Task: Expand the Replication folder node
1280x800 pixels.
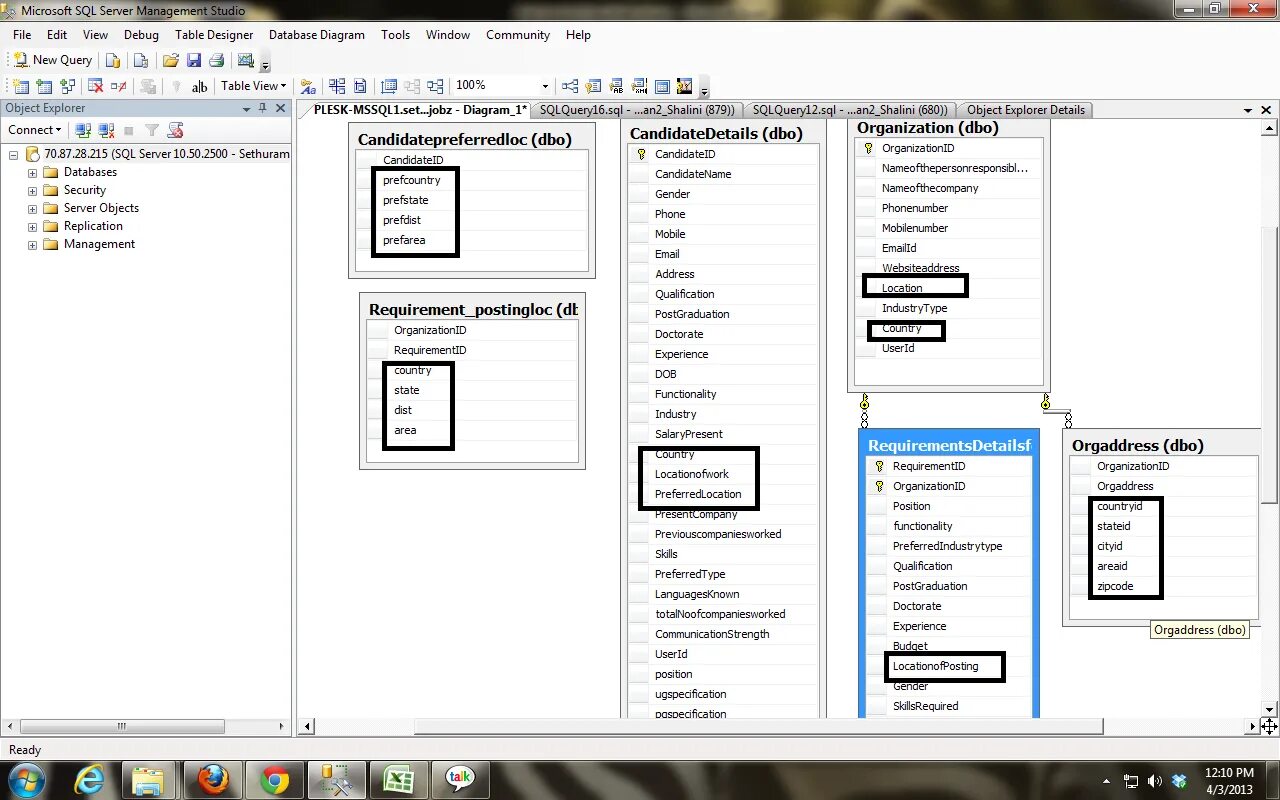Action: (x=32, y=226)
